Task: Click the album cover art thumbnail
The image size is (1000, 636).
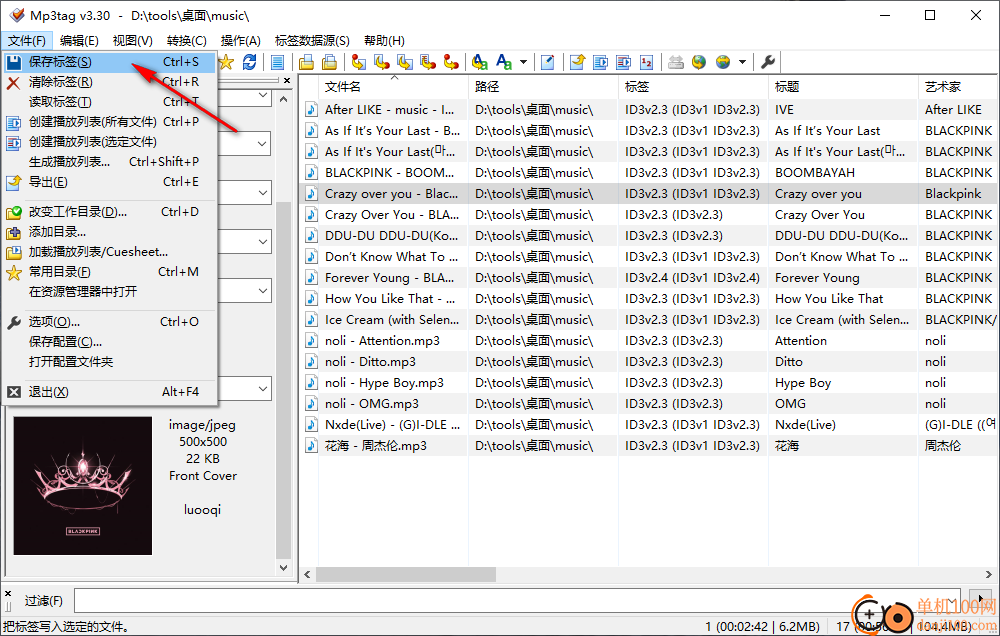Action: click(83, 485)
